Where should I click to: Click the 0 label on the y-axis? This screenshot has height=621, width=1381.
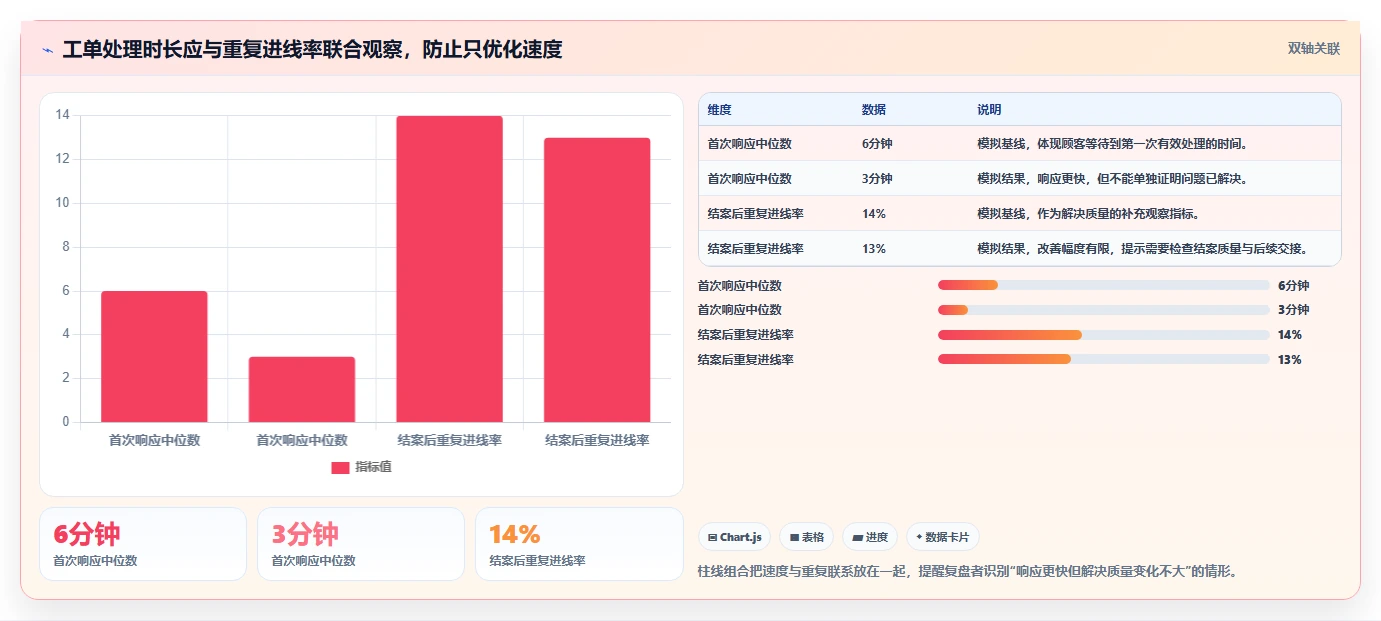[x=66, y=422]
